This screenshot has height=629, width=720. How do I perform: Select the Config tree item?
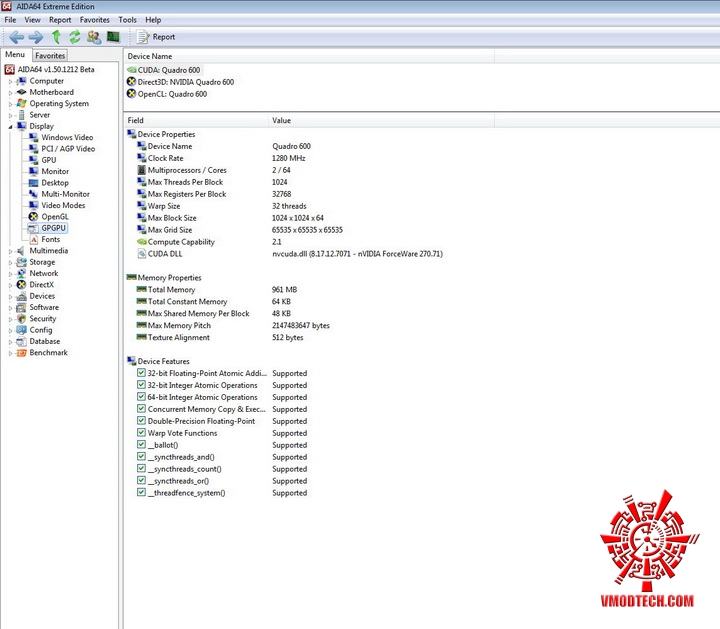coord(34,330)
